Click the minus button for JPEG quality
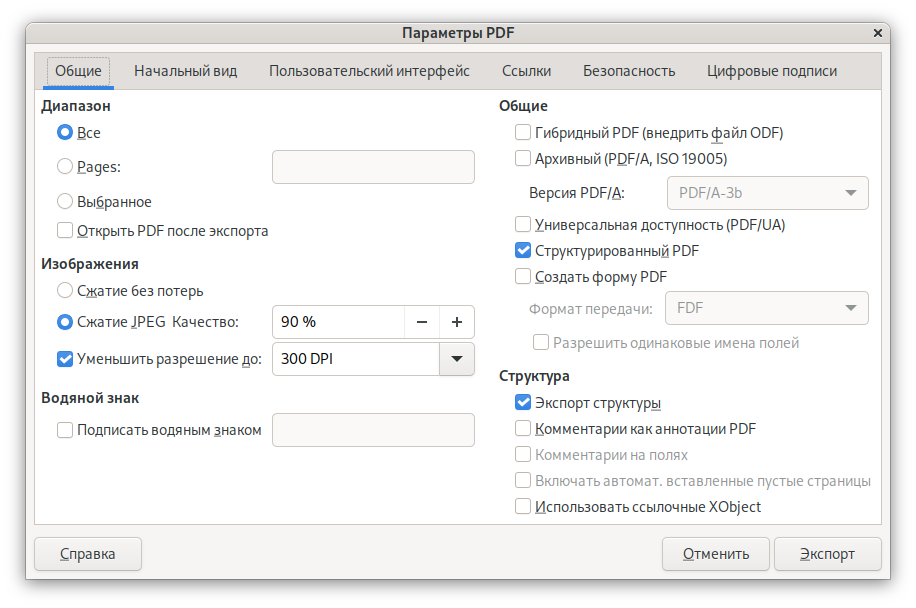Screen dimensions: 916x608 [421, 322]
